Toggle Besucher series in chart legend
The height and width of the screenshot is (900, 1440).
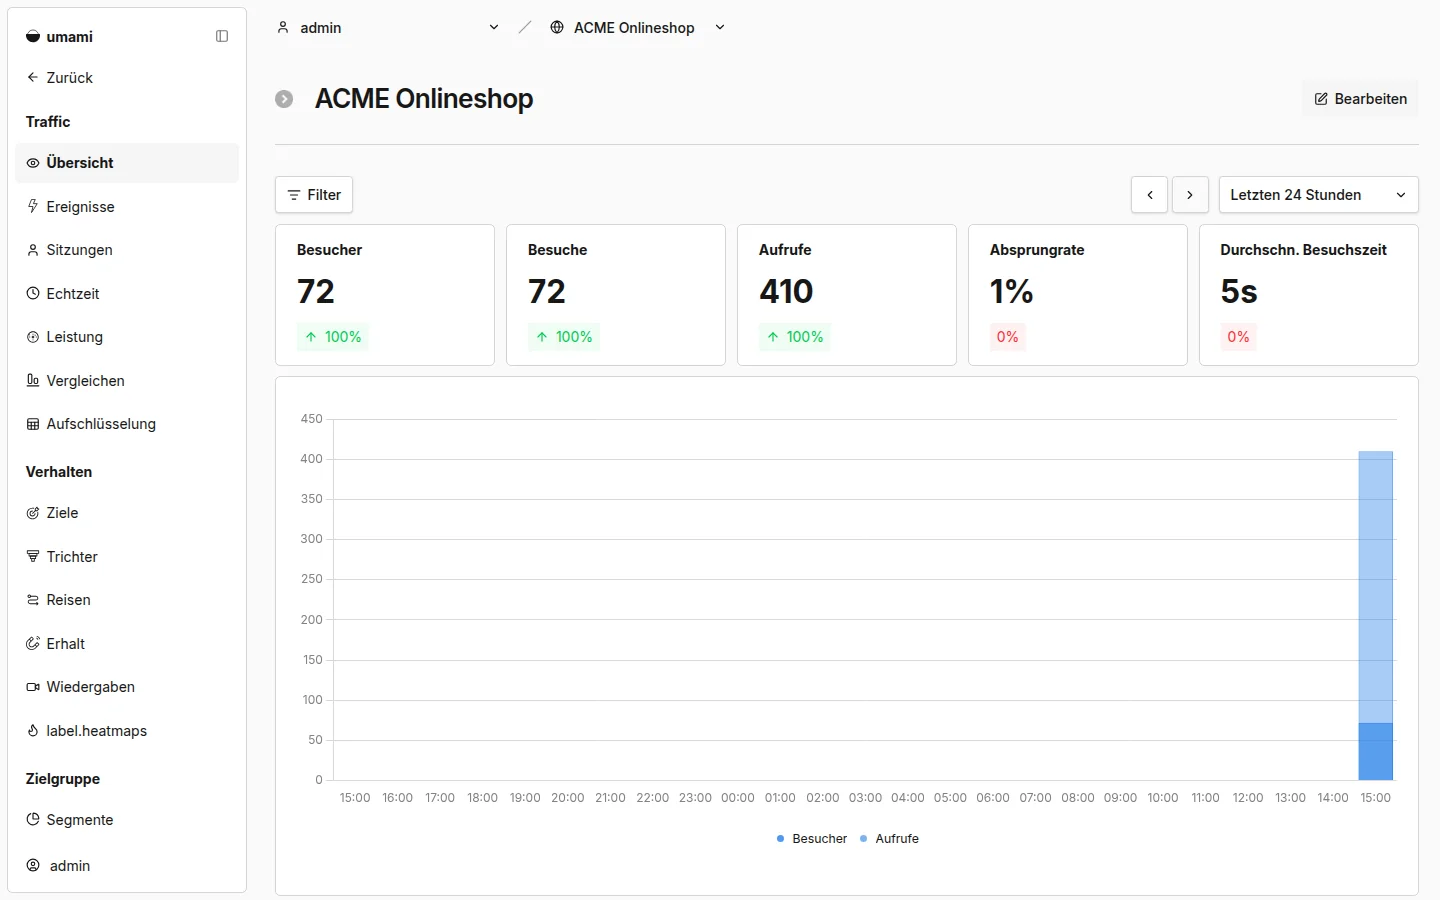(x=812, y=838)
